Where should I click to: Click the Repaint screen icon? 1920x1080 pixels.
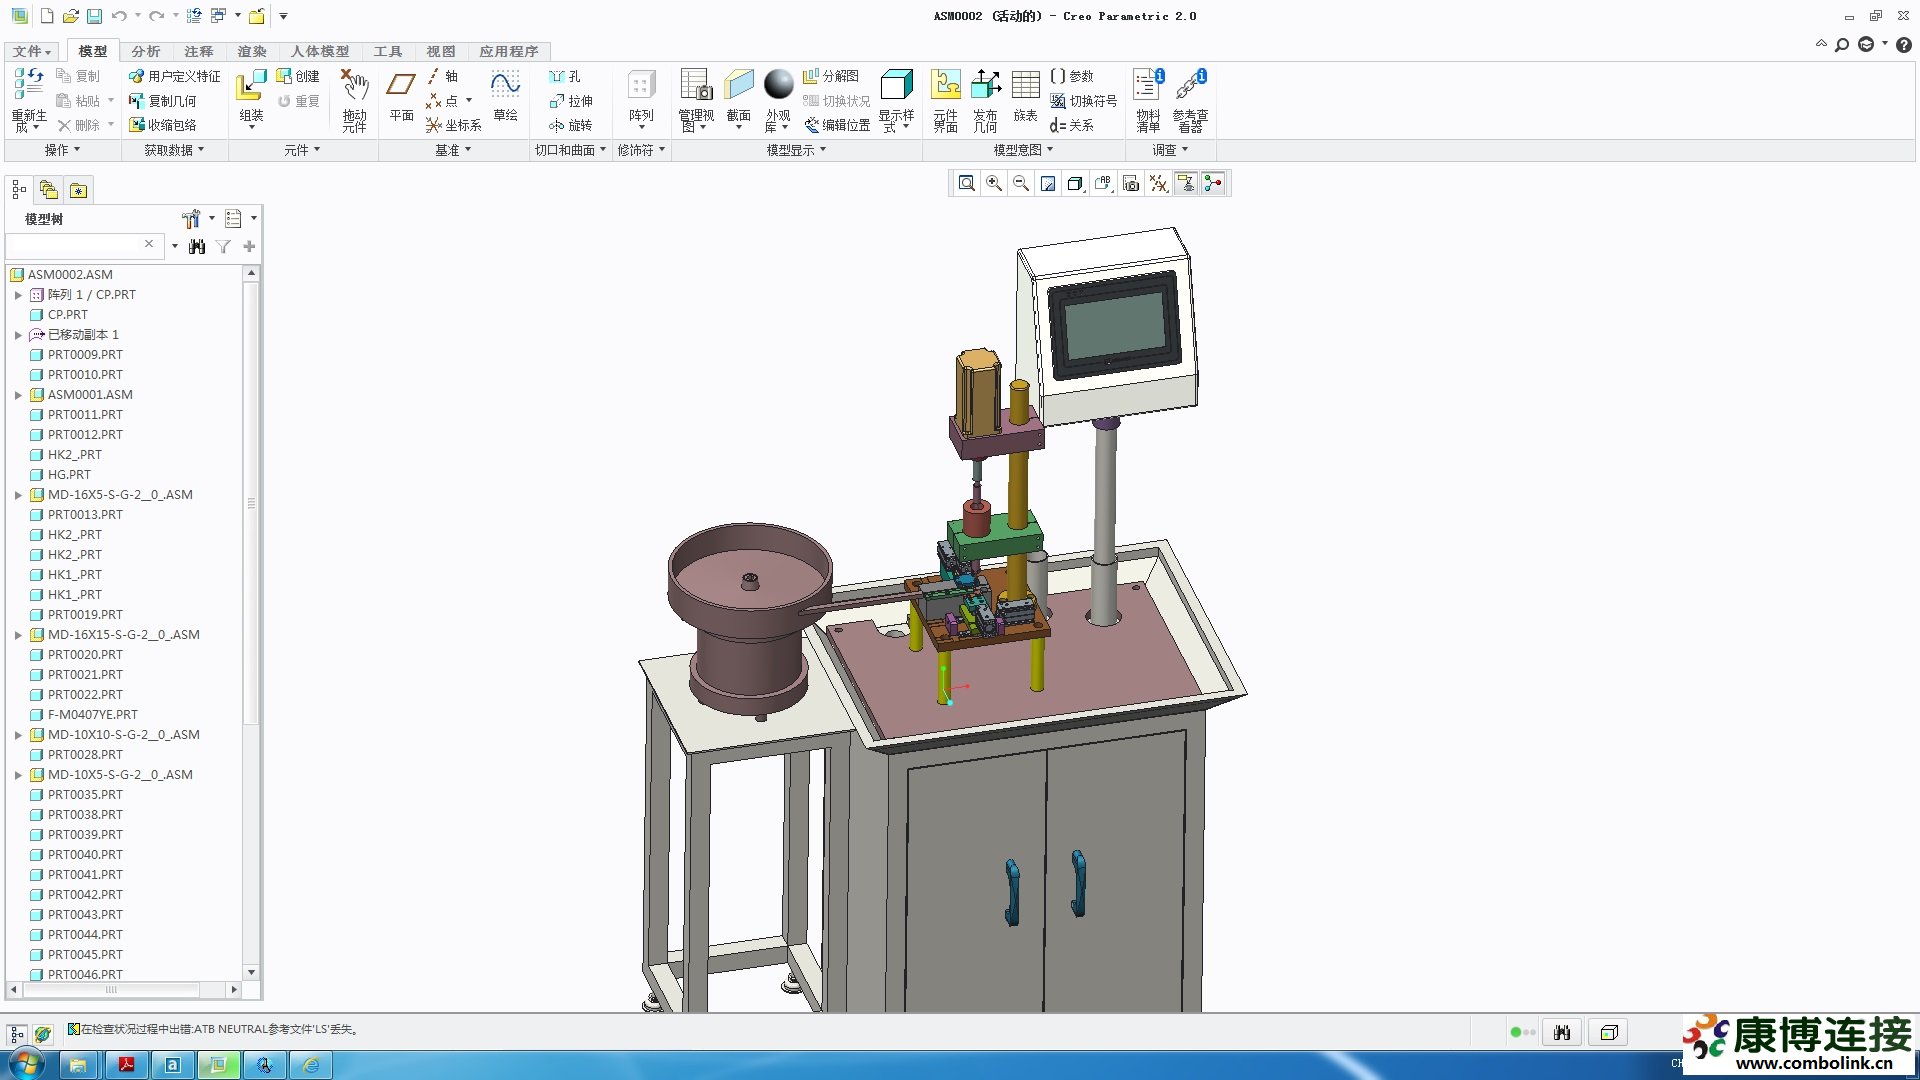(x=1047, y=184)
